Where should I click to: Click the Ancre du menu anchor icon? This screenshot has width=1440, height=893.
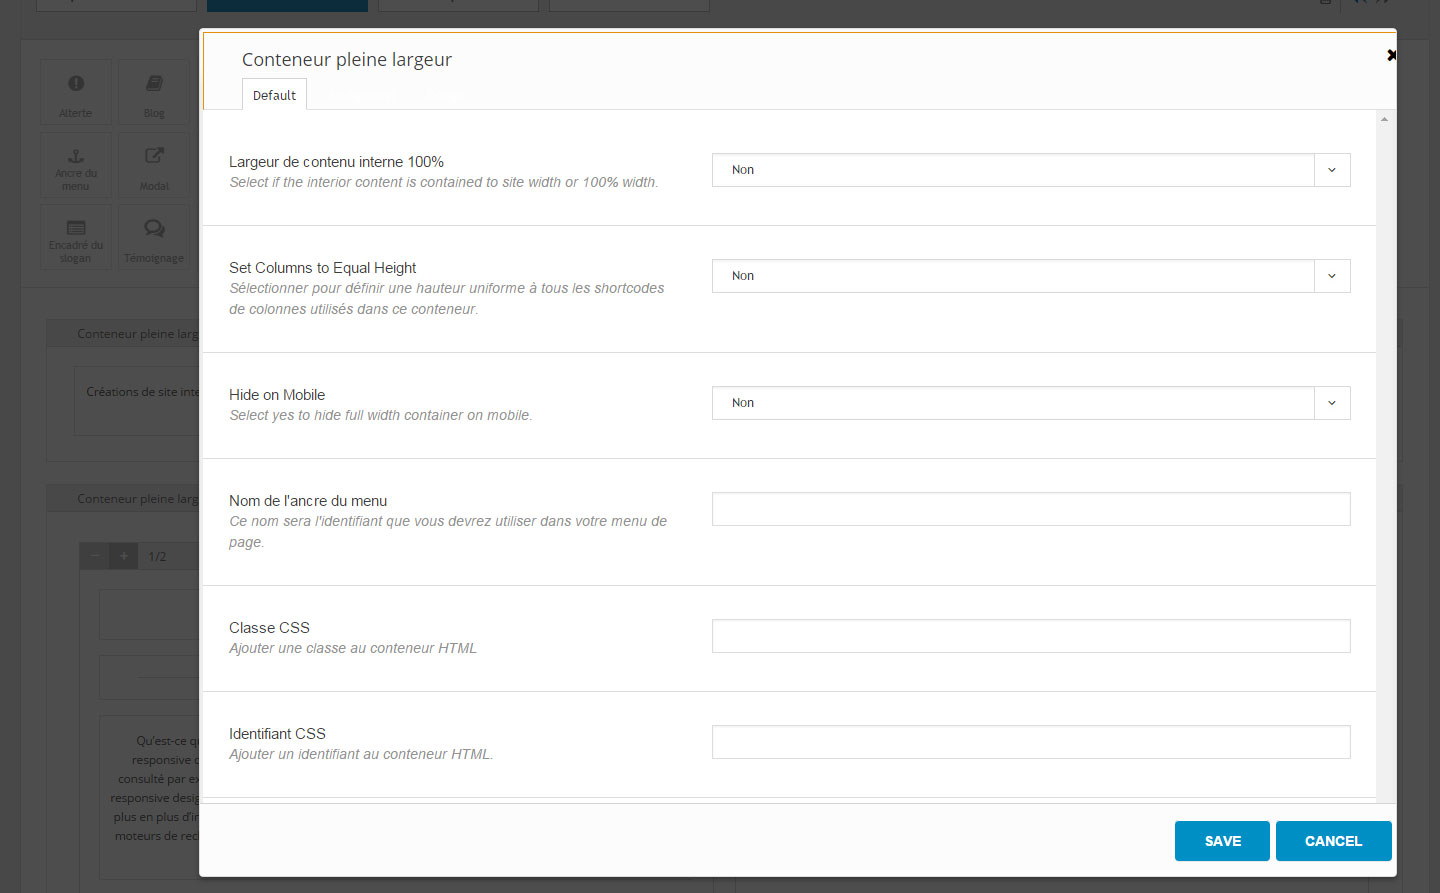(76, 157)
